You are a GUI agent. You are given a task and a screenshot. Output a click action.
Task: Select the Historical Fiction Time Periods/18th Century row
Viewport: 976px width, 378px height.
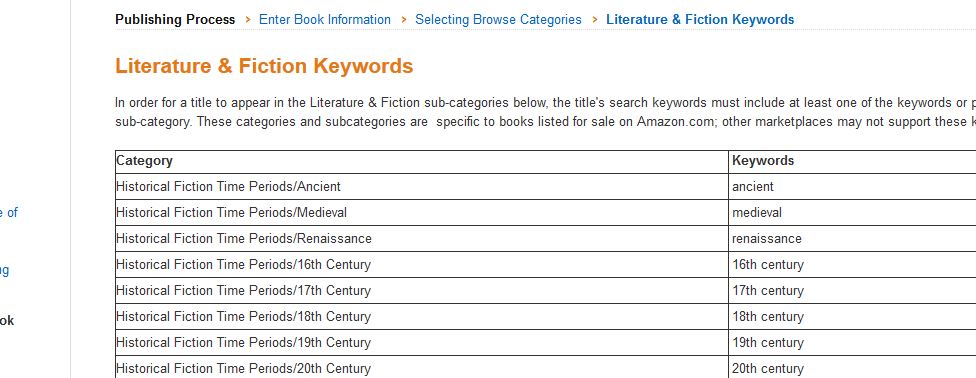tap(545, 316)
